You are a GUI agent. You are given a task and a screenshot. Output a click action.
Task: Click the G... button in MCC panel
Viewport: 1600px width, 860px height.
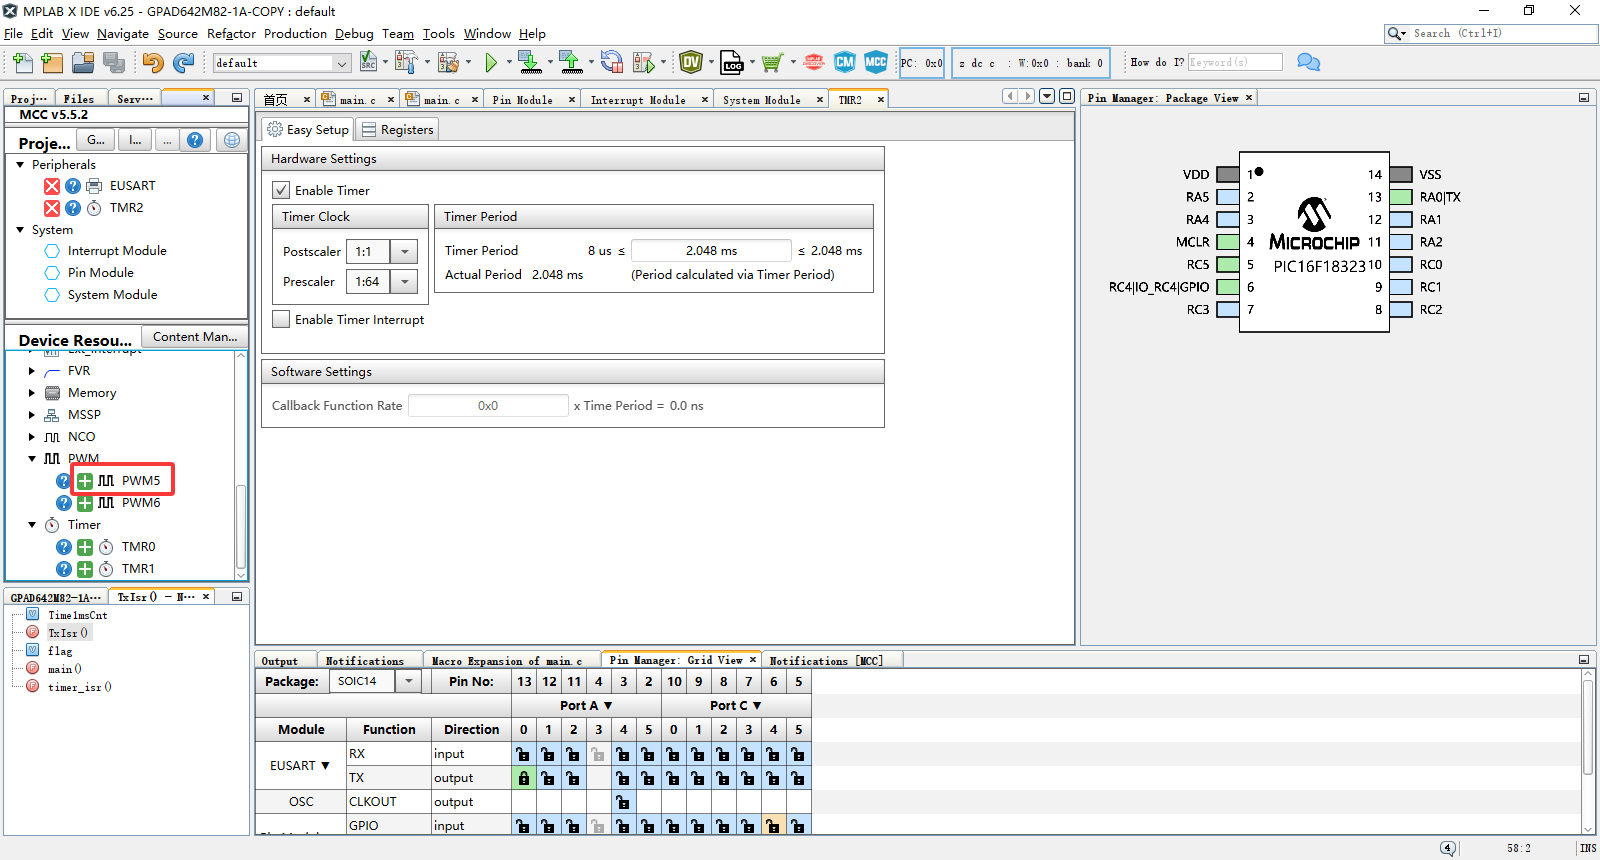pyautogui.click(x=96, y=140)
